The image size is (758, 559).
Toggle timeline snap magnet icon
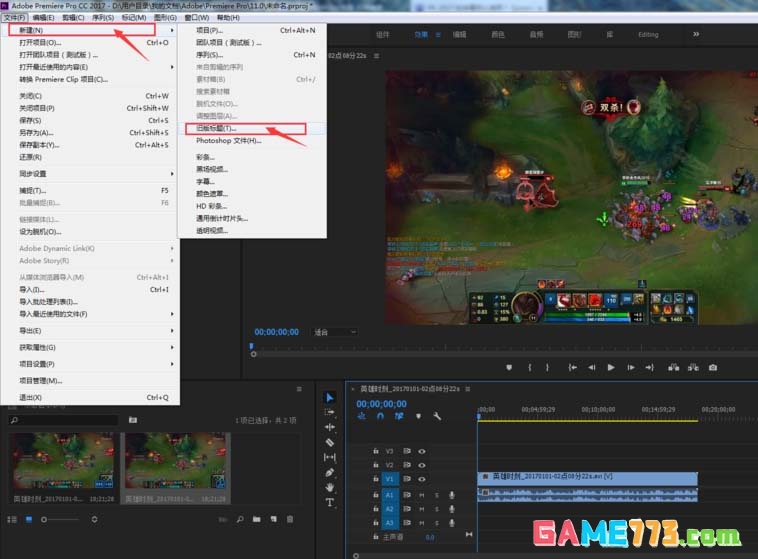[x=380, y=416]
